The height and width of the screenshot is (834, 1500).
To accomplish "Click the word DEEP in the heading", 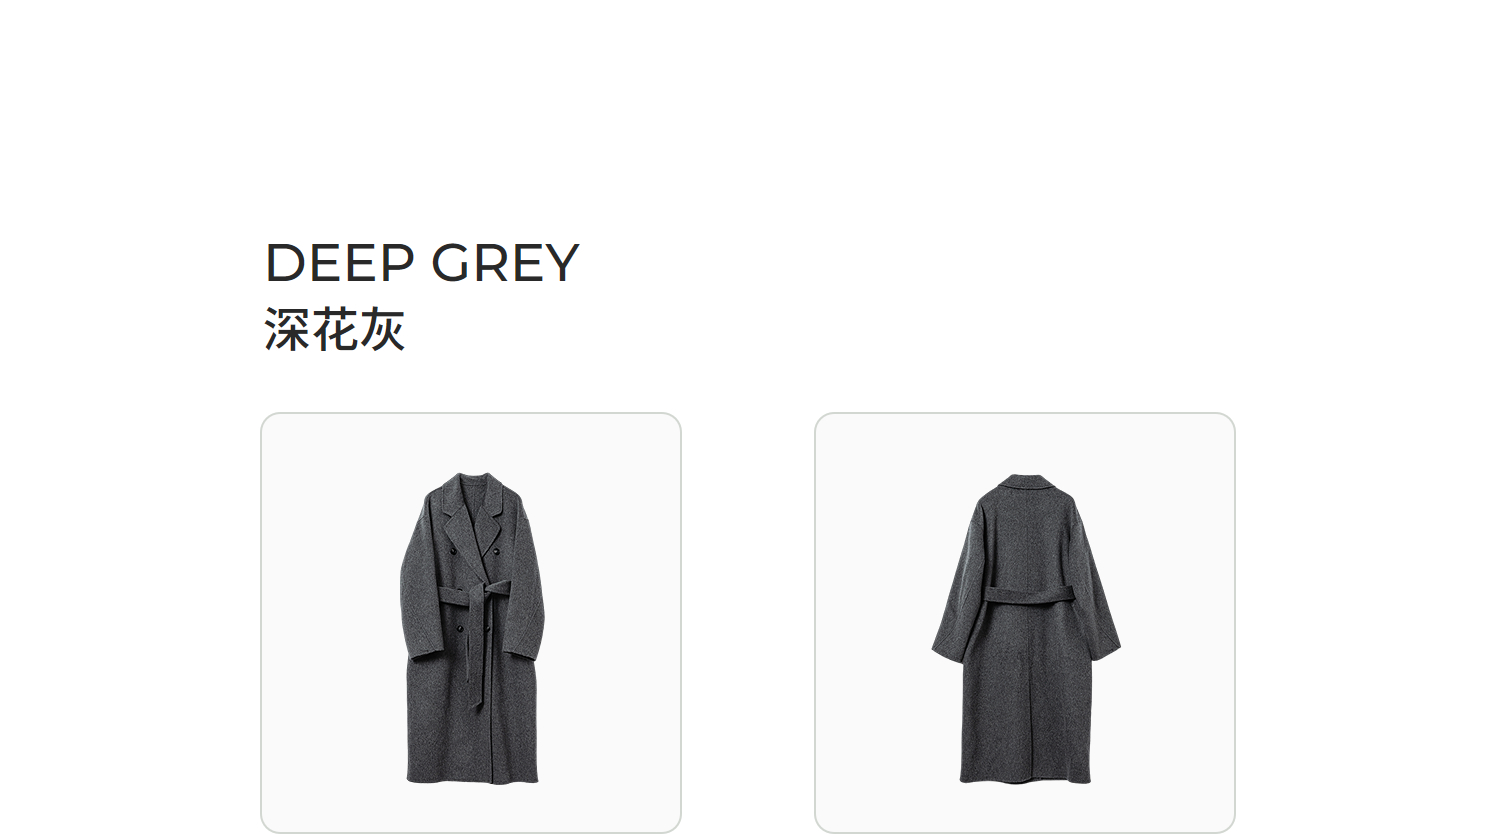I will [x=340, y=263].
